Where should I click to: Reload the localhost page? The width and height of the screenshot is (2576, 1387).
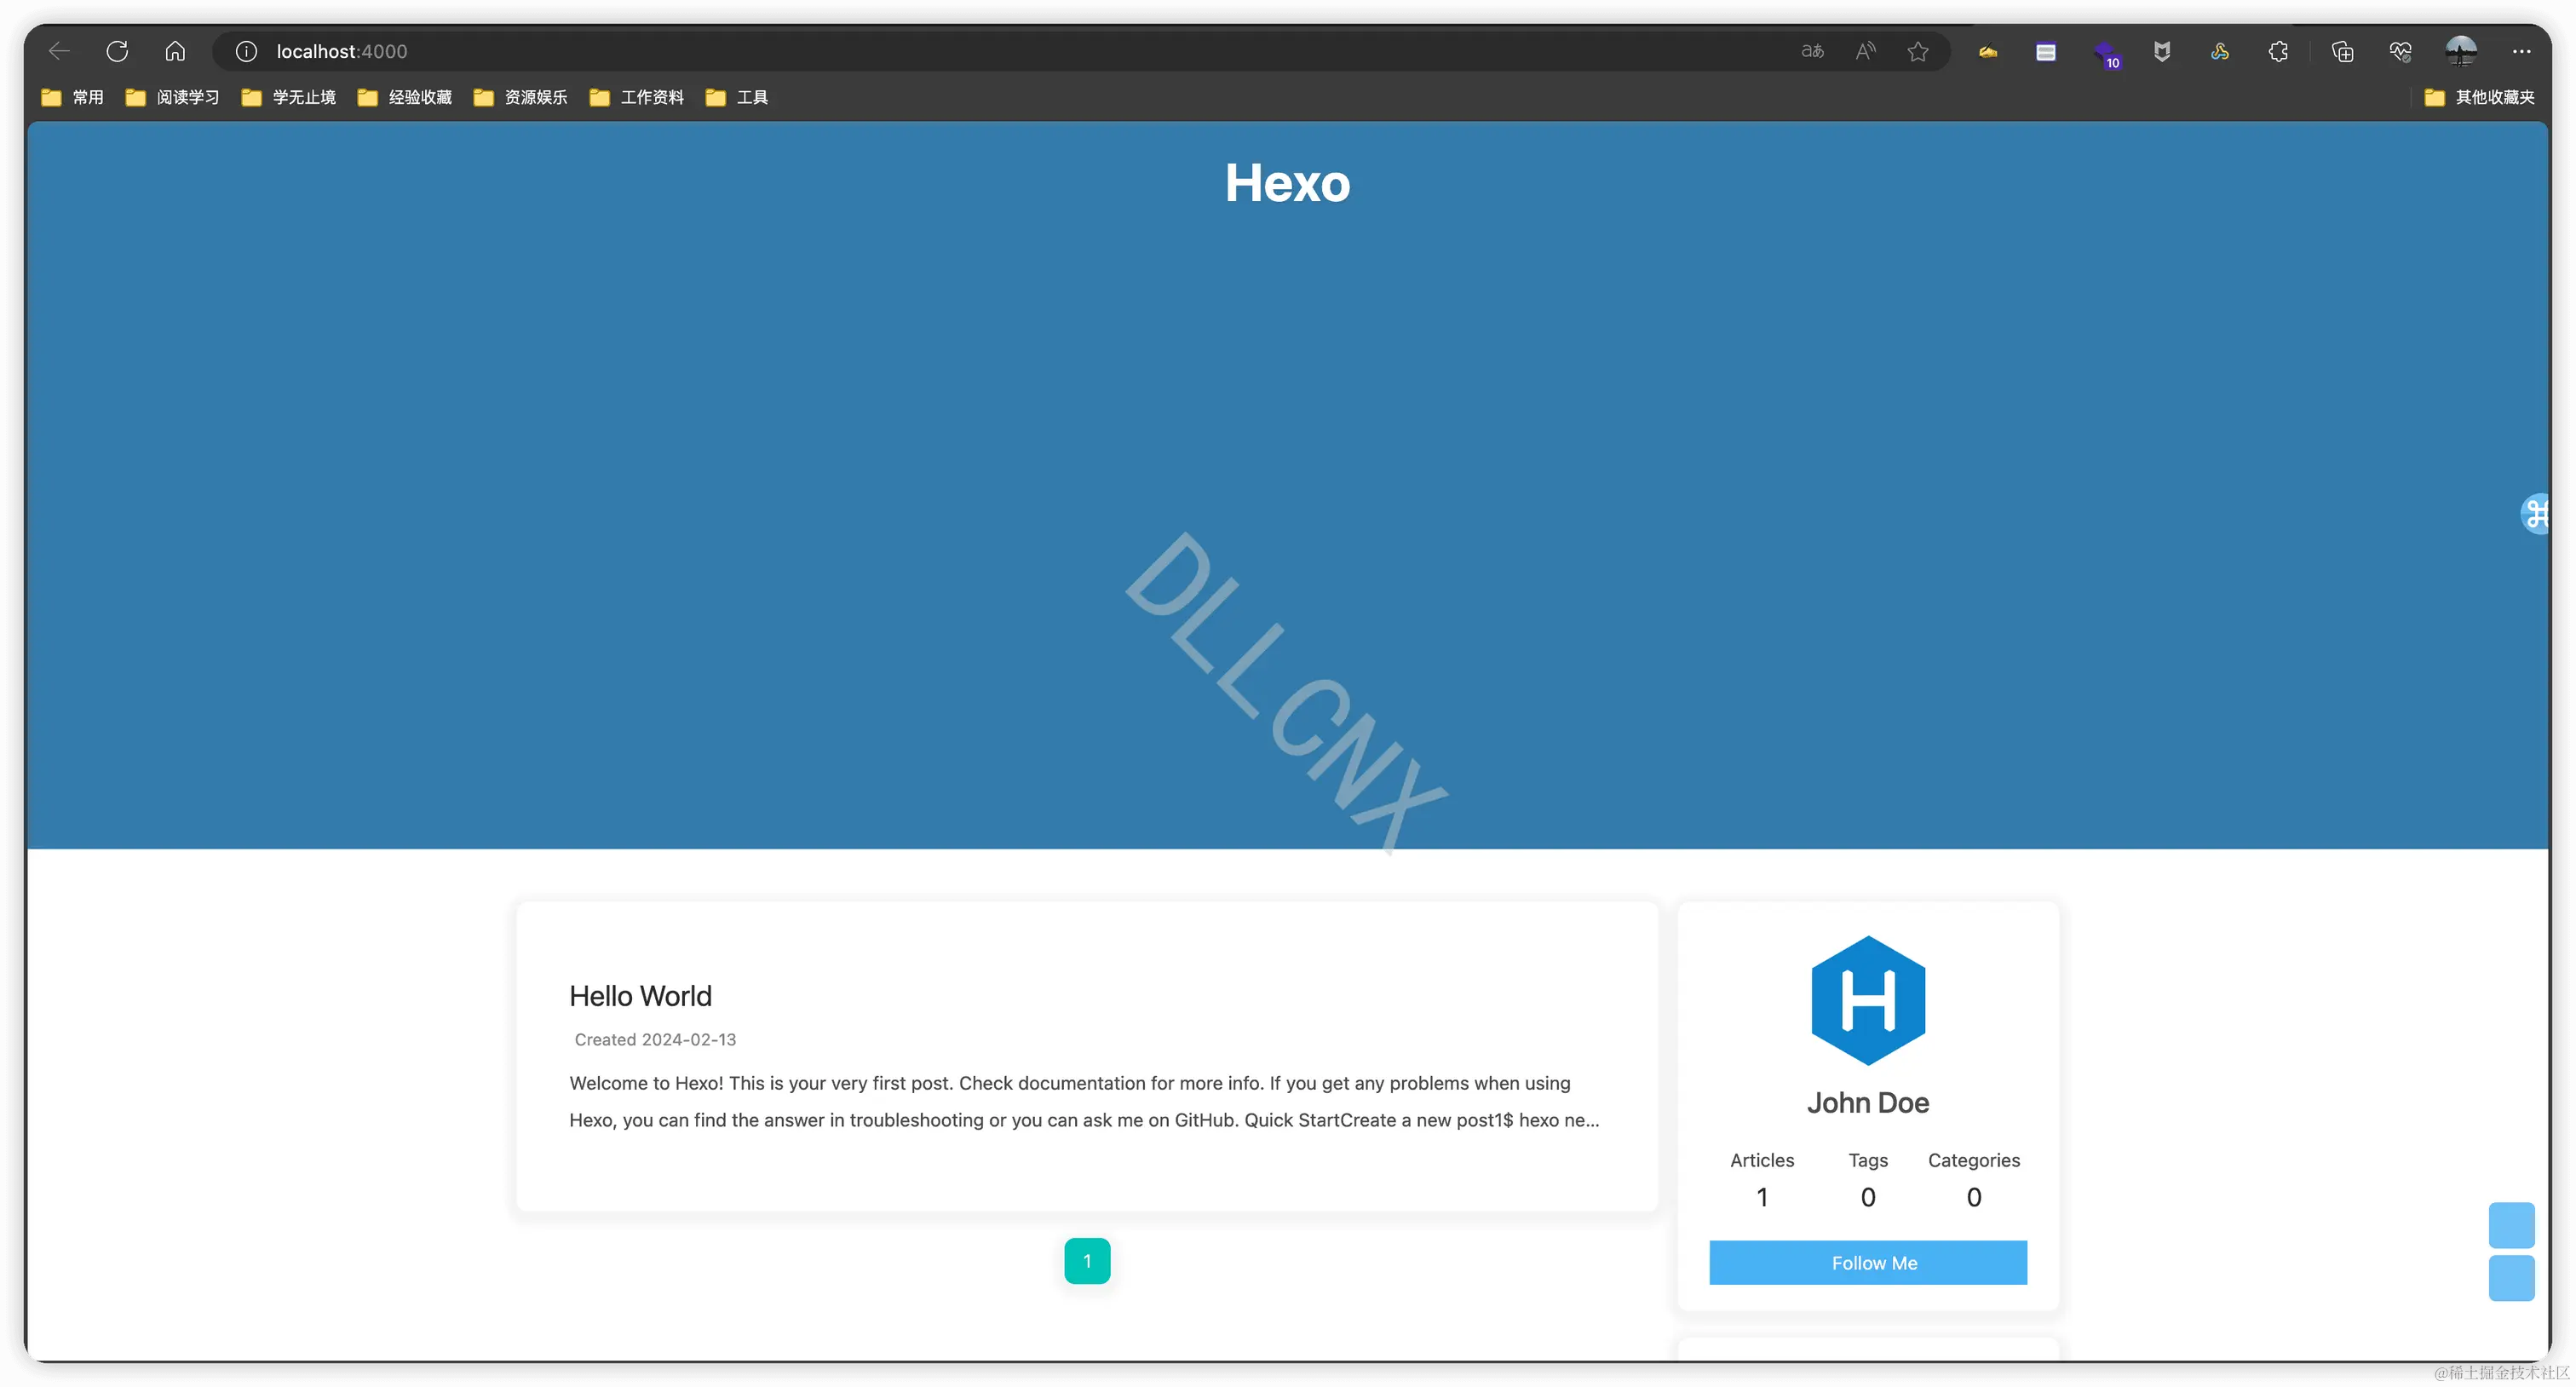coord(117,51)
